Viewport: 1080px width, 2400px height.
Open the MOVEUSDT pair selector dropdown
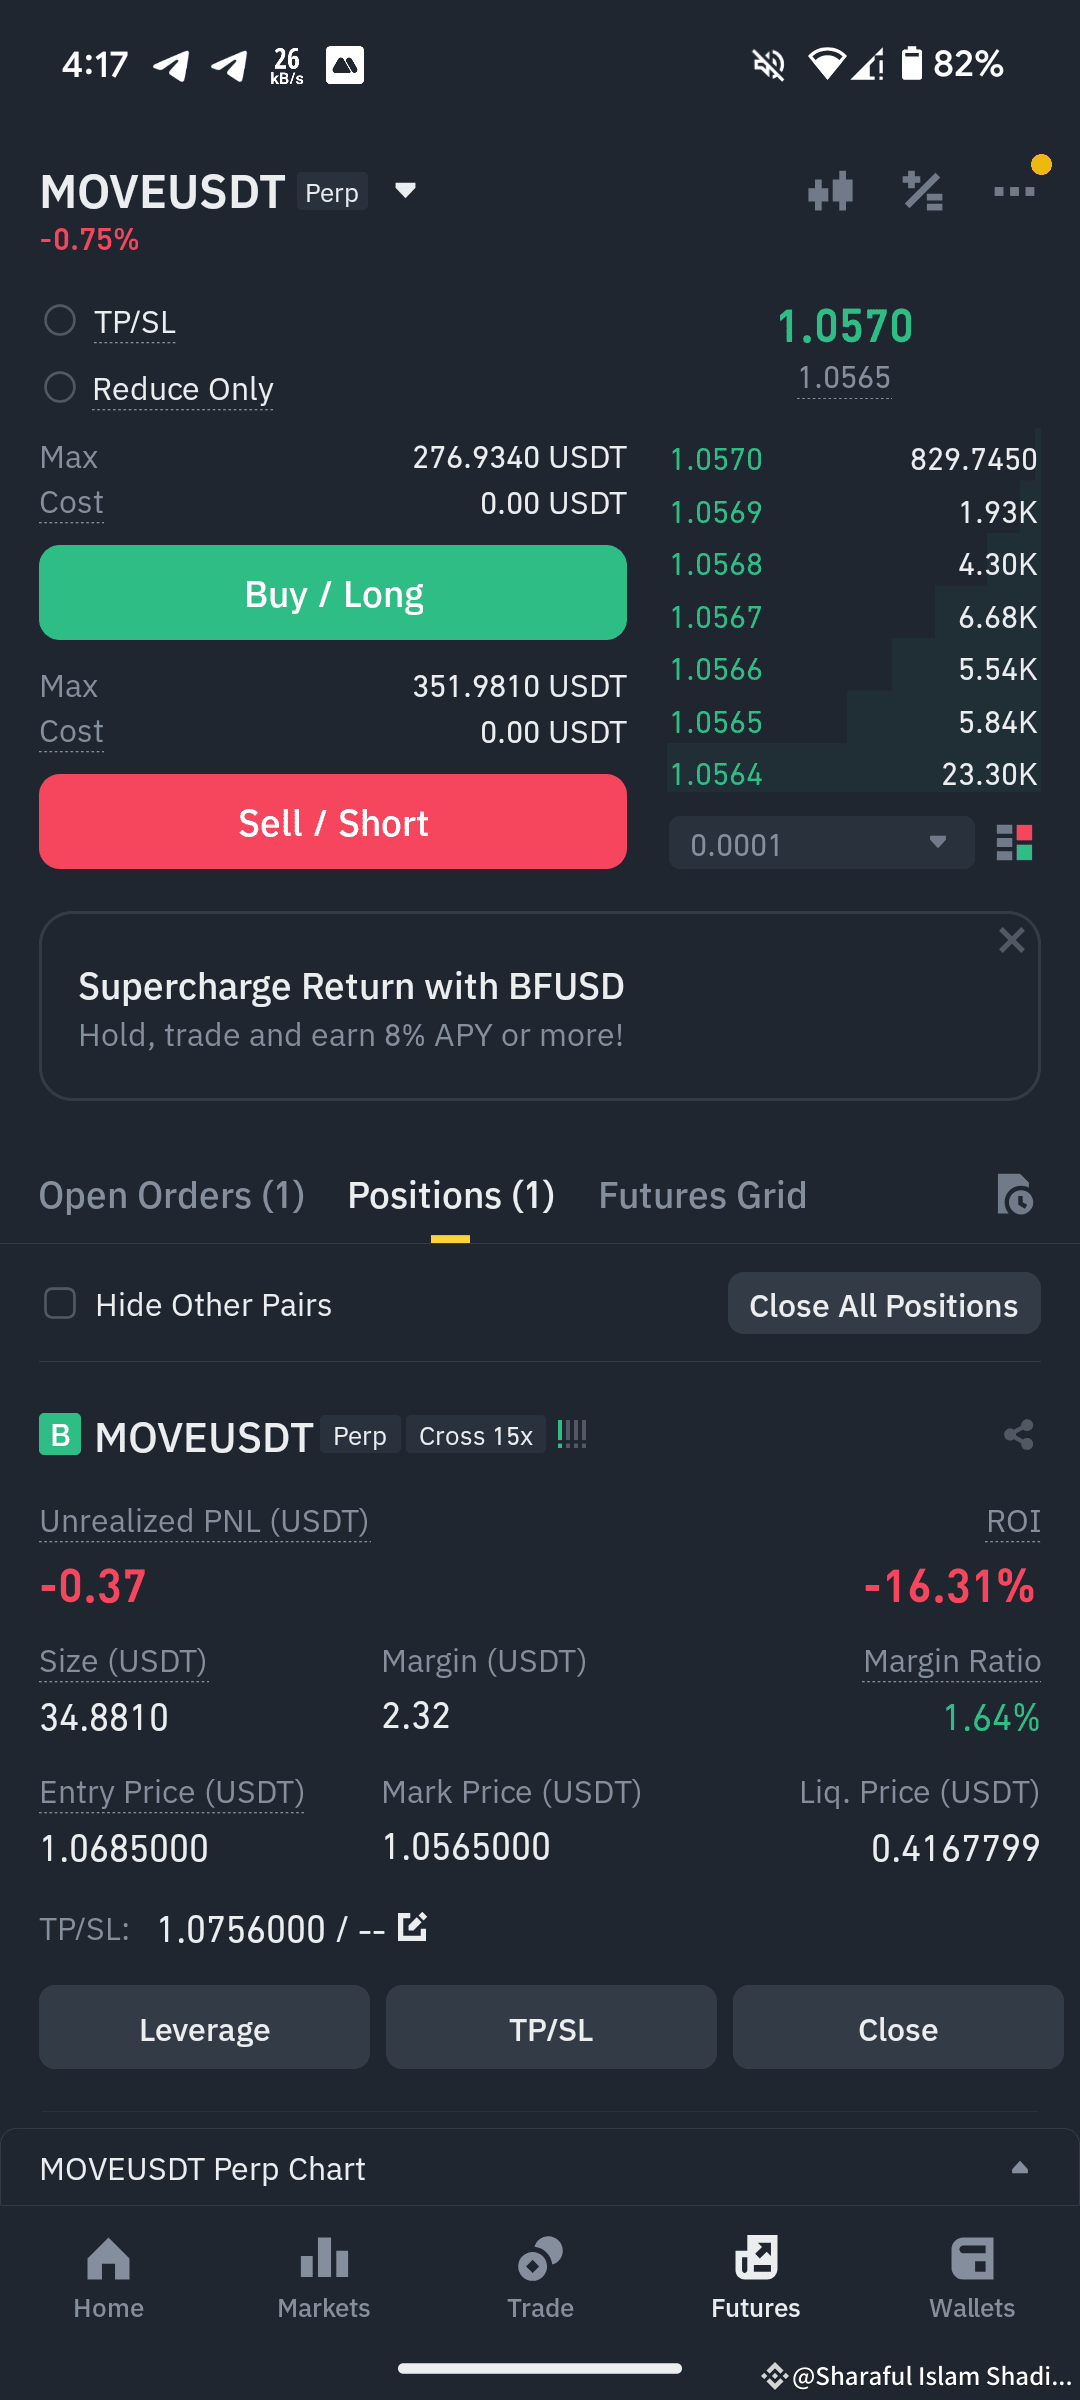point(405,190)
